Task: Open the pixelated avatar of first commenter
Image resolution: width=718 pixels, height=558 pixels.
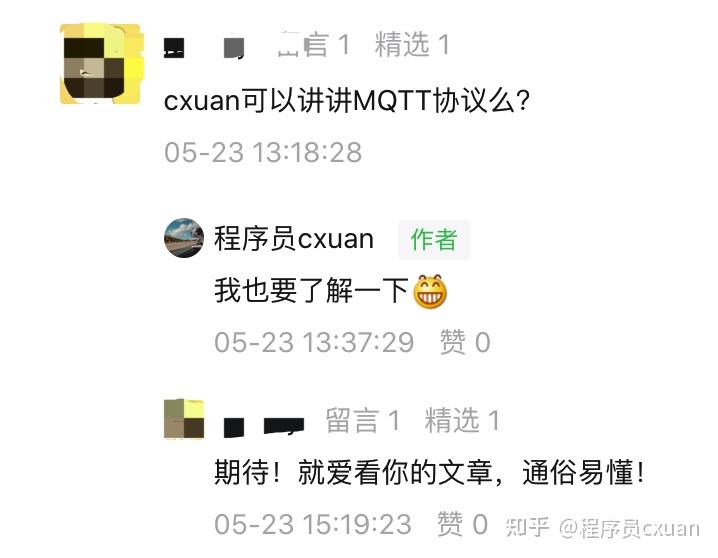Action: click(101, 63)
